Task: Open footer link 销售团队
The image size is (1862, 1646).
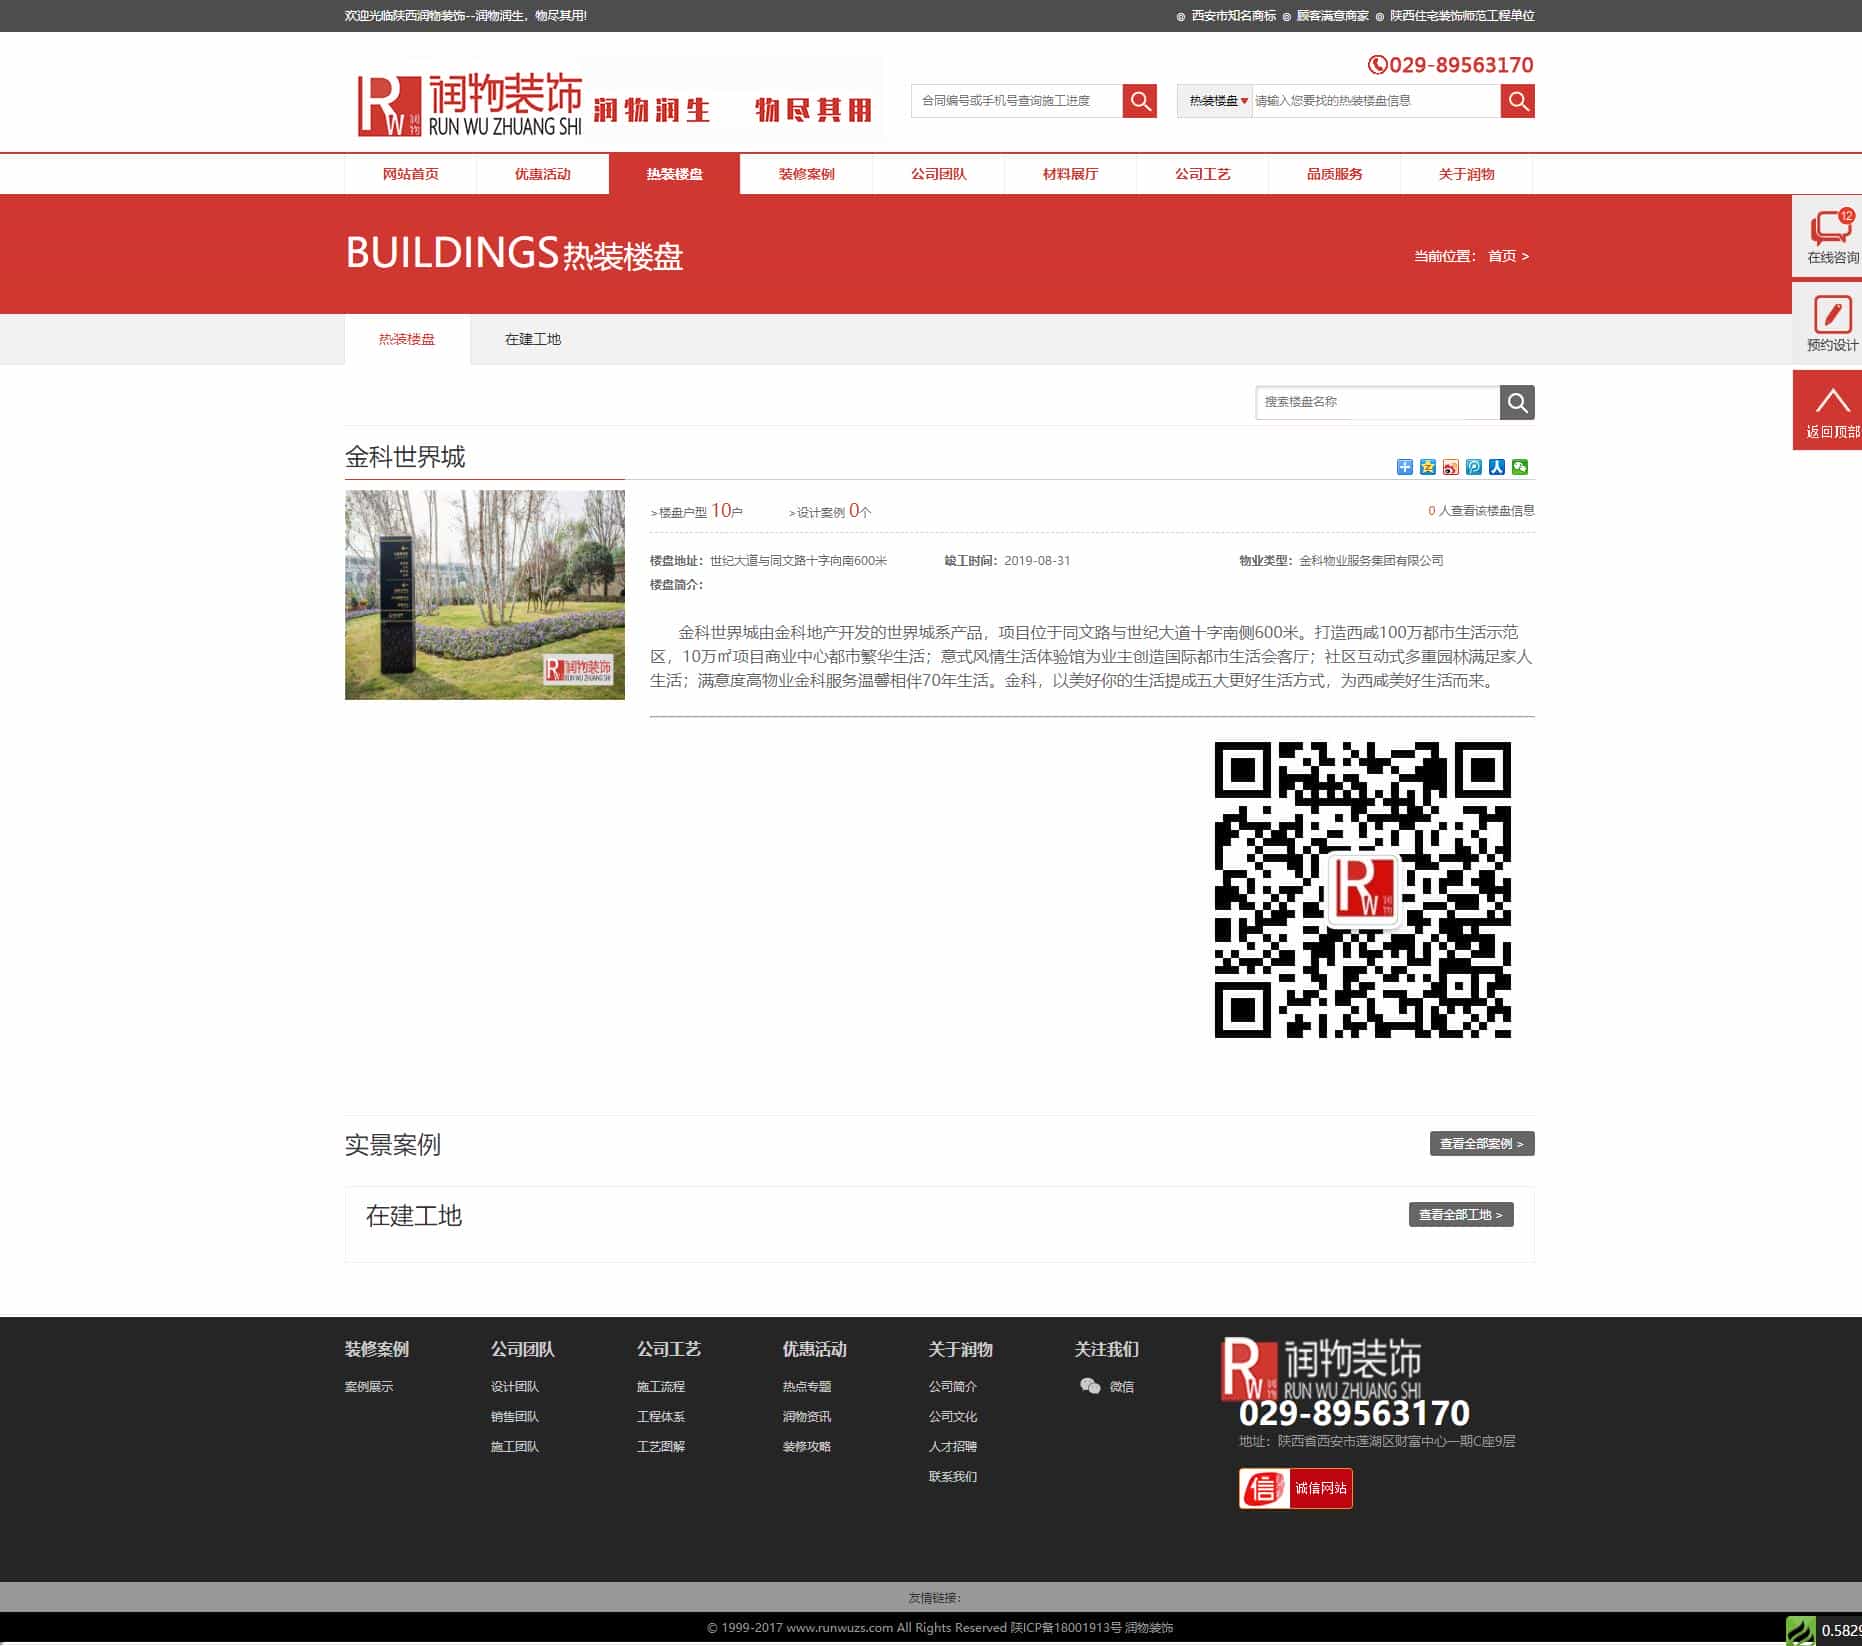Action: click(515, 1416)
